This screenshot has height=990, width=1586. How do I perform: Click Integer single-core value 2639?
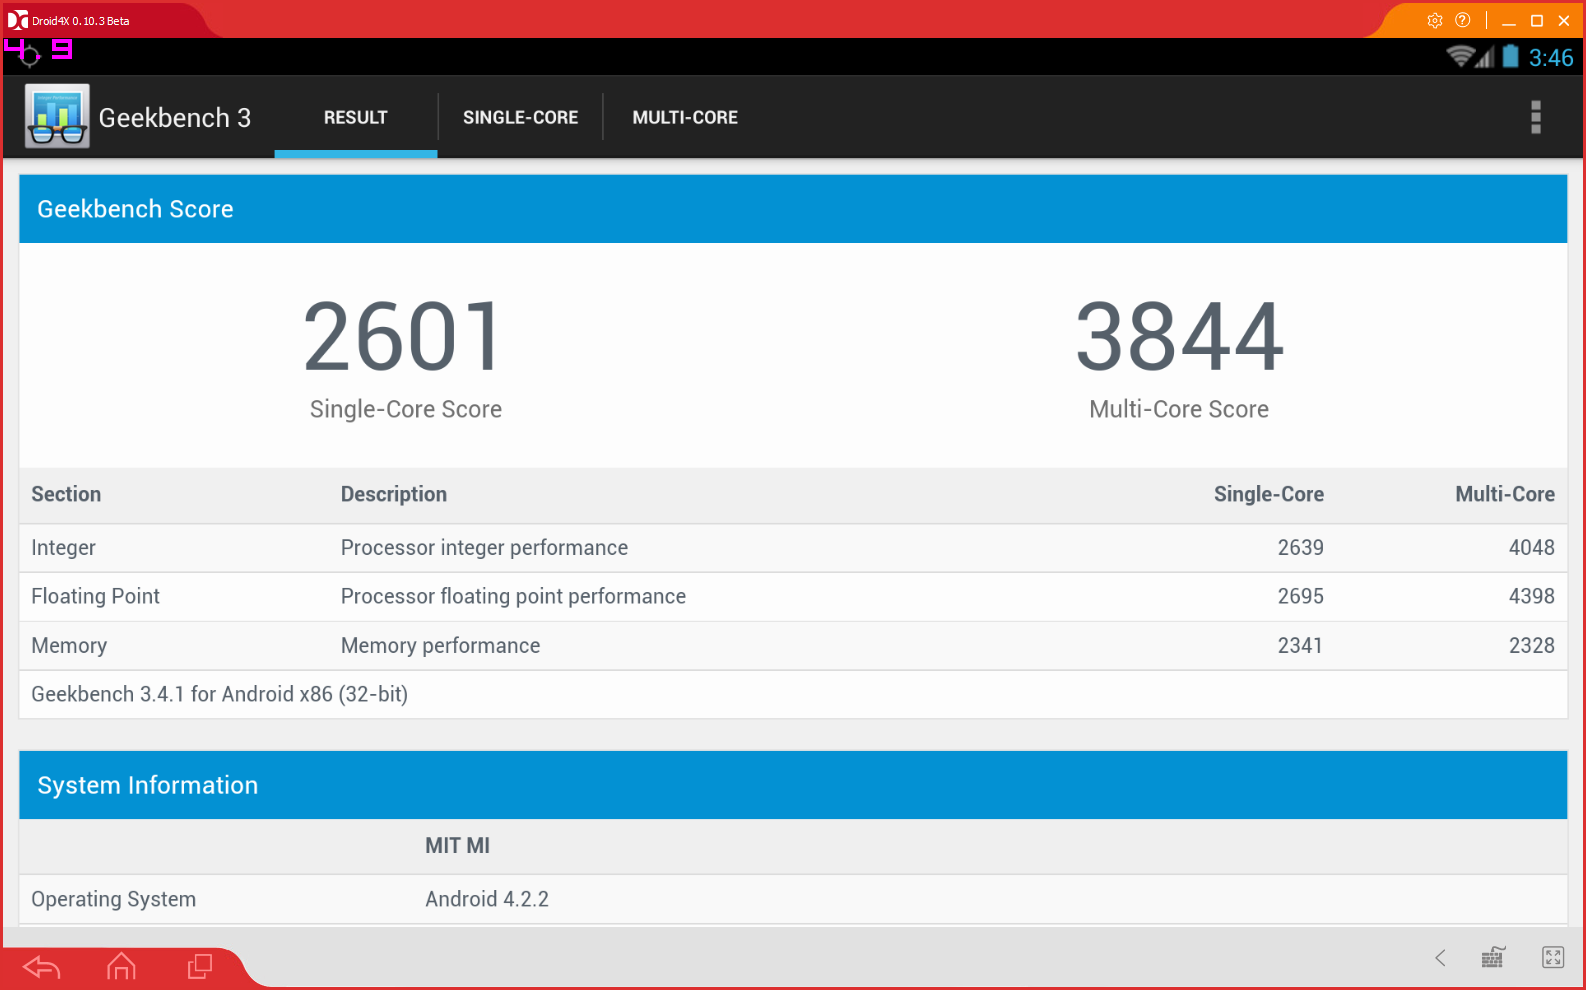tap(1300, 548)
